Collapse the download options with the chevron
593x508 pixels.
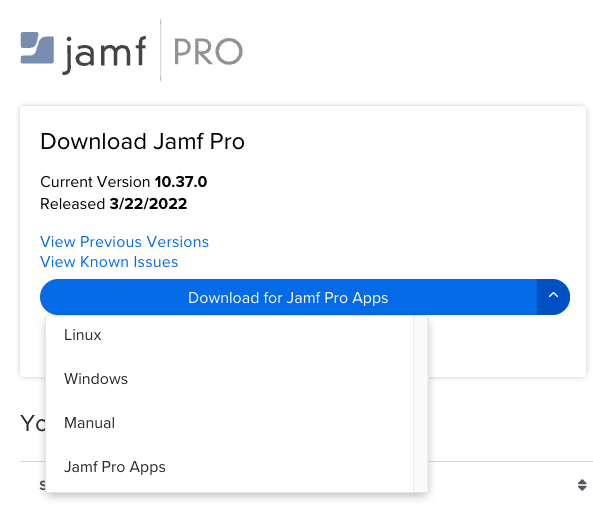pyautogui.click(x=553, y=297)
